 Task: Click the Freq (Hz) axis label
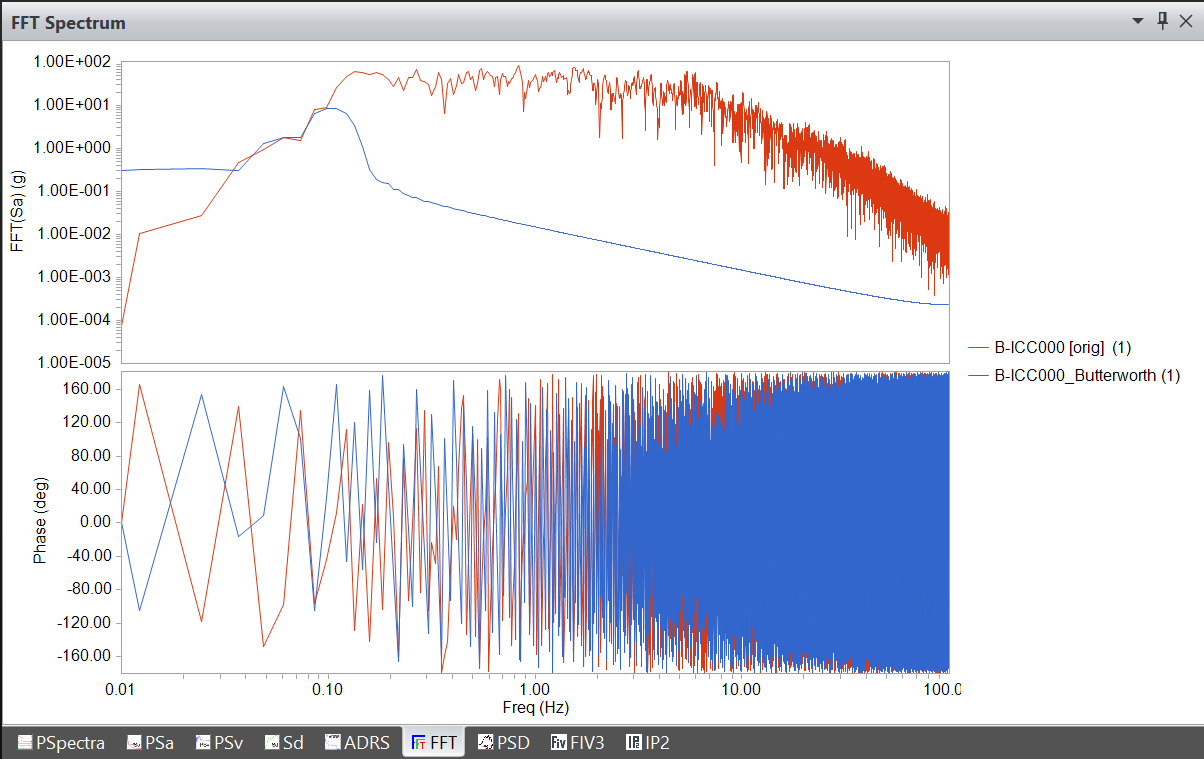click(x=534, y=708)
